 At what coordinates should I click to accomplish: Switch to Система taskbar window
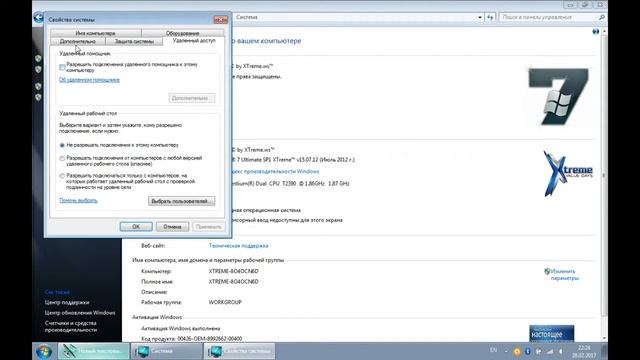tap(166, 351)
